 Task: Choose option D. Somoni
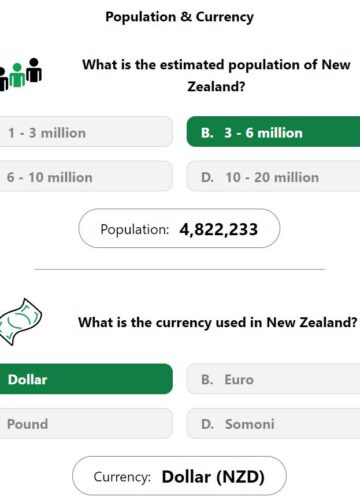tap(273, 424)
